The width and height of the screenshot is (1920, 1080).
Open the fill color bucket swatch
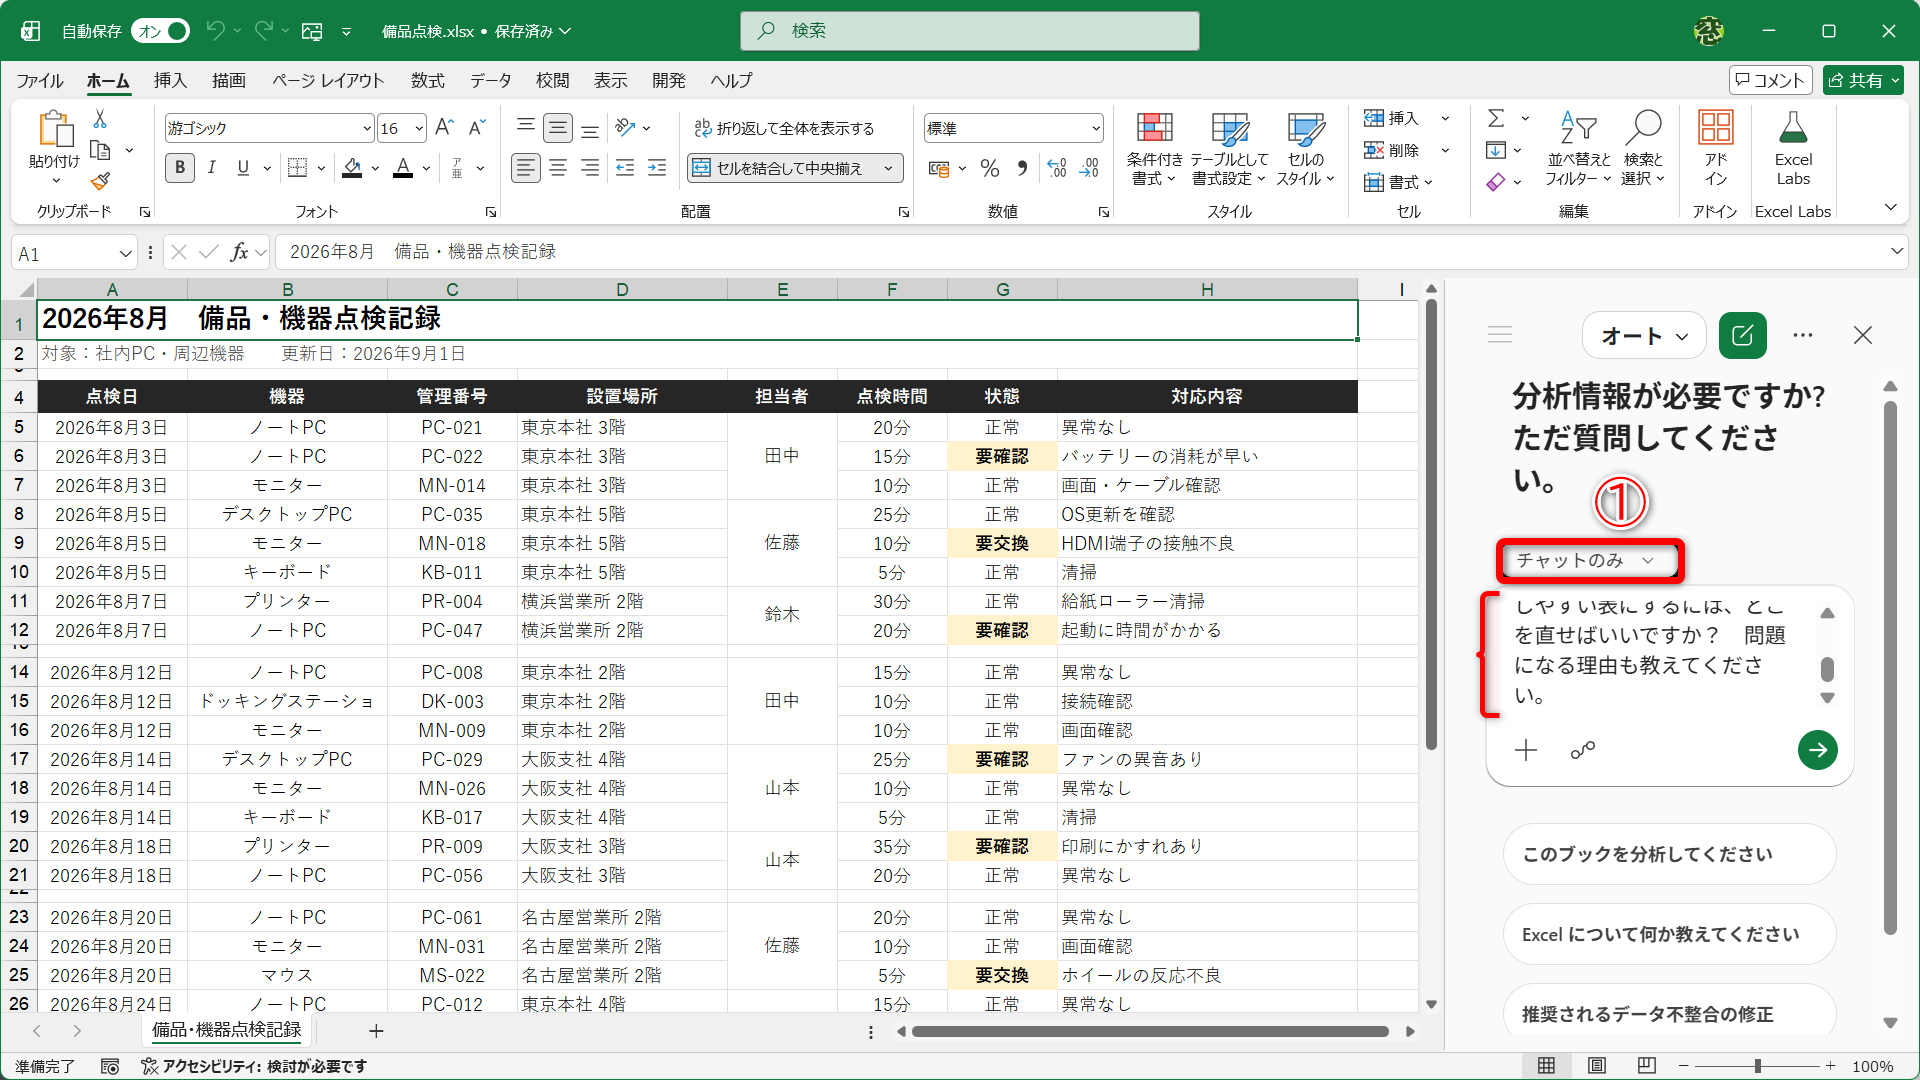[x=352, y=168]
